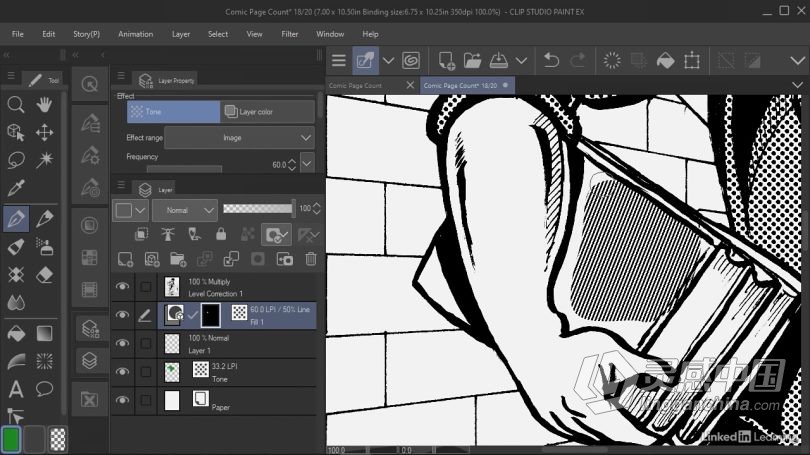The height and width of the screenshot is (455, 810).
Task: Select the Balloon tool
Action: point(44,389)
